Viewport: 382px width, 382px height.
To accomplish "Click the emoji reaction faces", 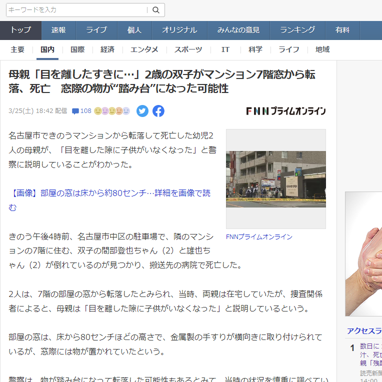I will (112, 111).
